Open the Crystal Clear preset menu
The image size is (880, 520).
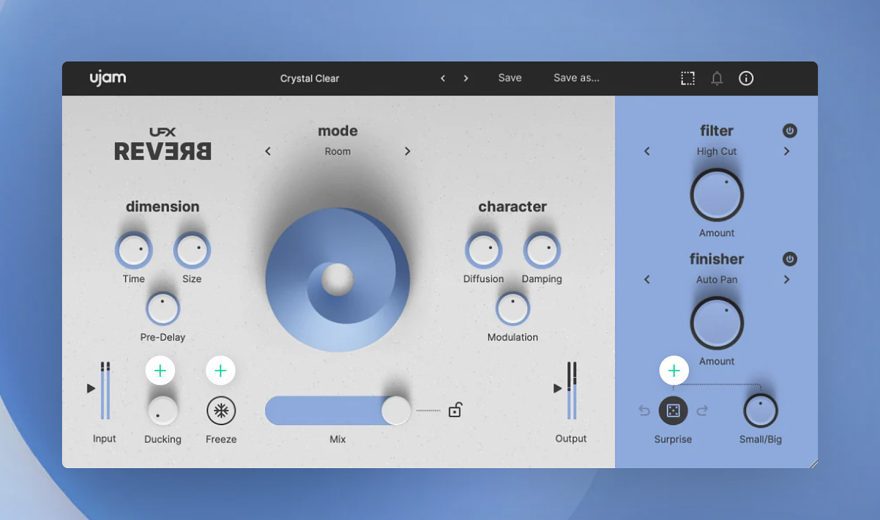pyautogui.click(x=310, y=78)
